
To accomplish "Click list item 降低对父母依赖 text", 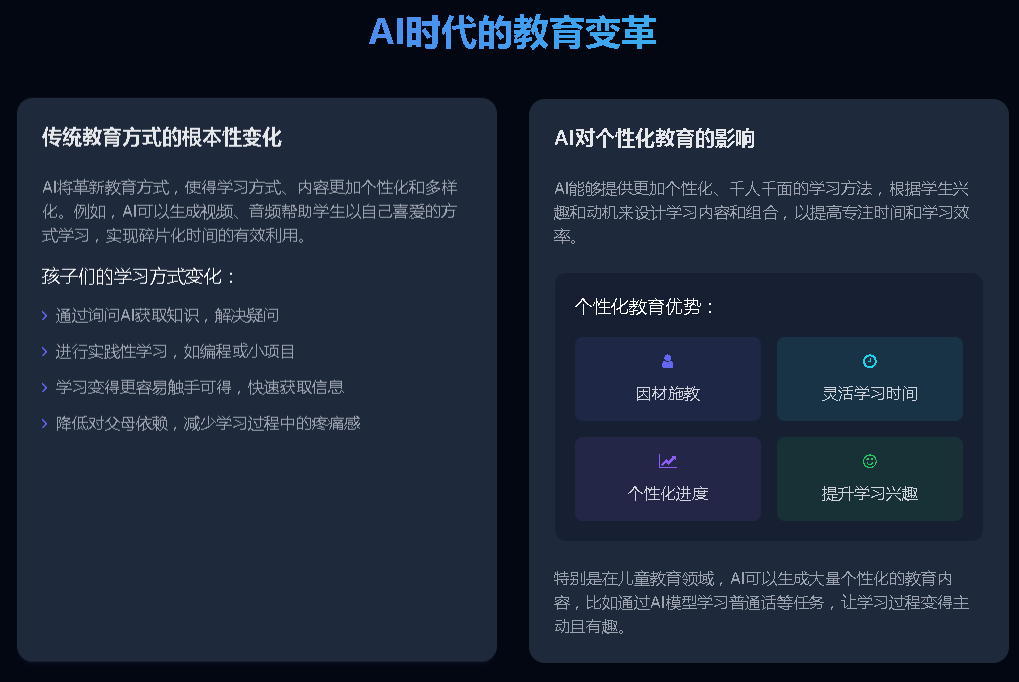I will (112, 423).
